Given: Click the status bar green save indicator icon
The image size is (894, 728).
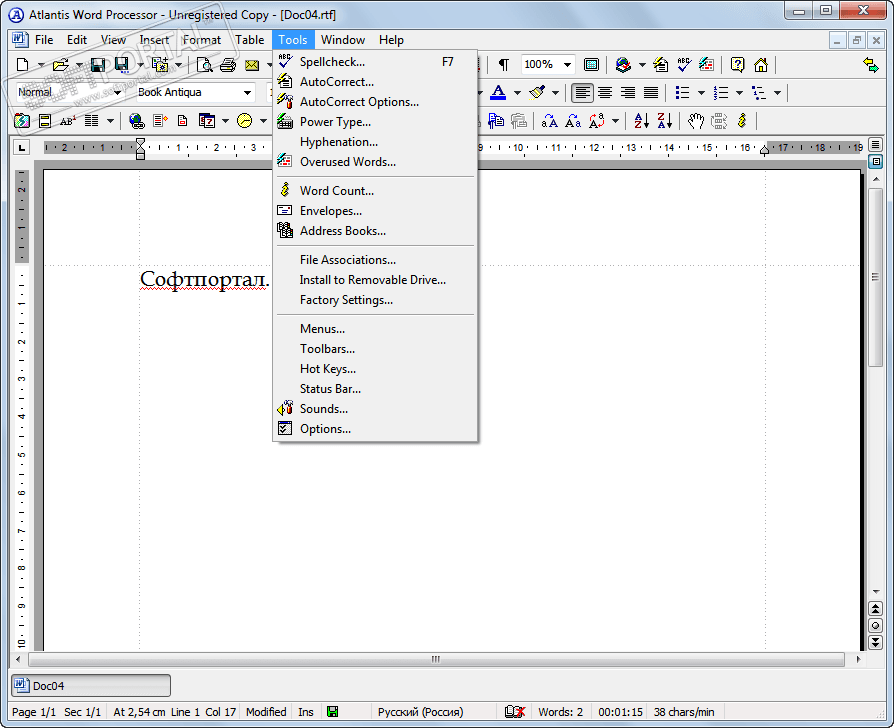Looking at the screenshot, I should click(x=332, y=711).
